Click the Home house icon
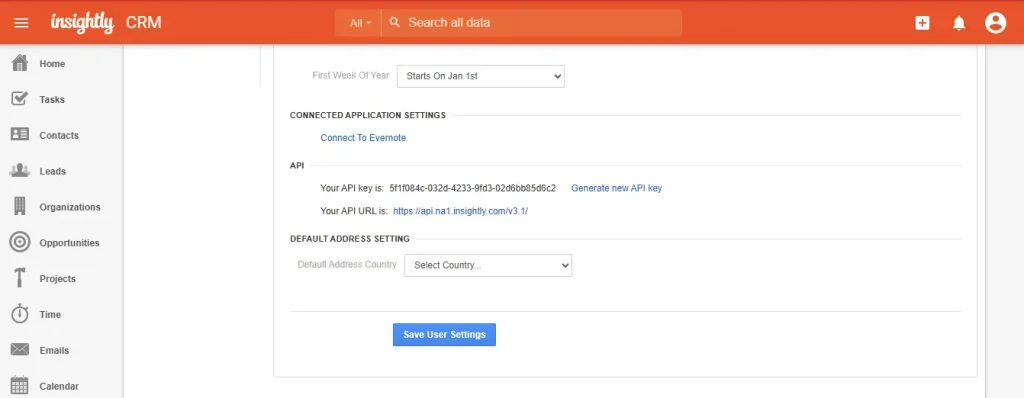The height and width of the screenshot is (398, 1024). [20, 63]
